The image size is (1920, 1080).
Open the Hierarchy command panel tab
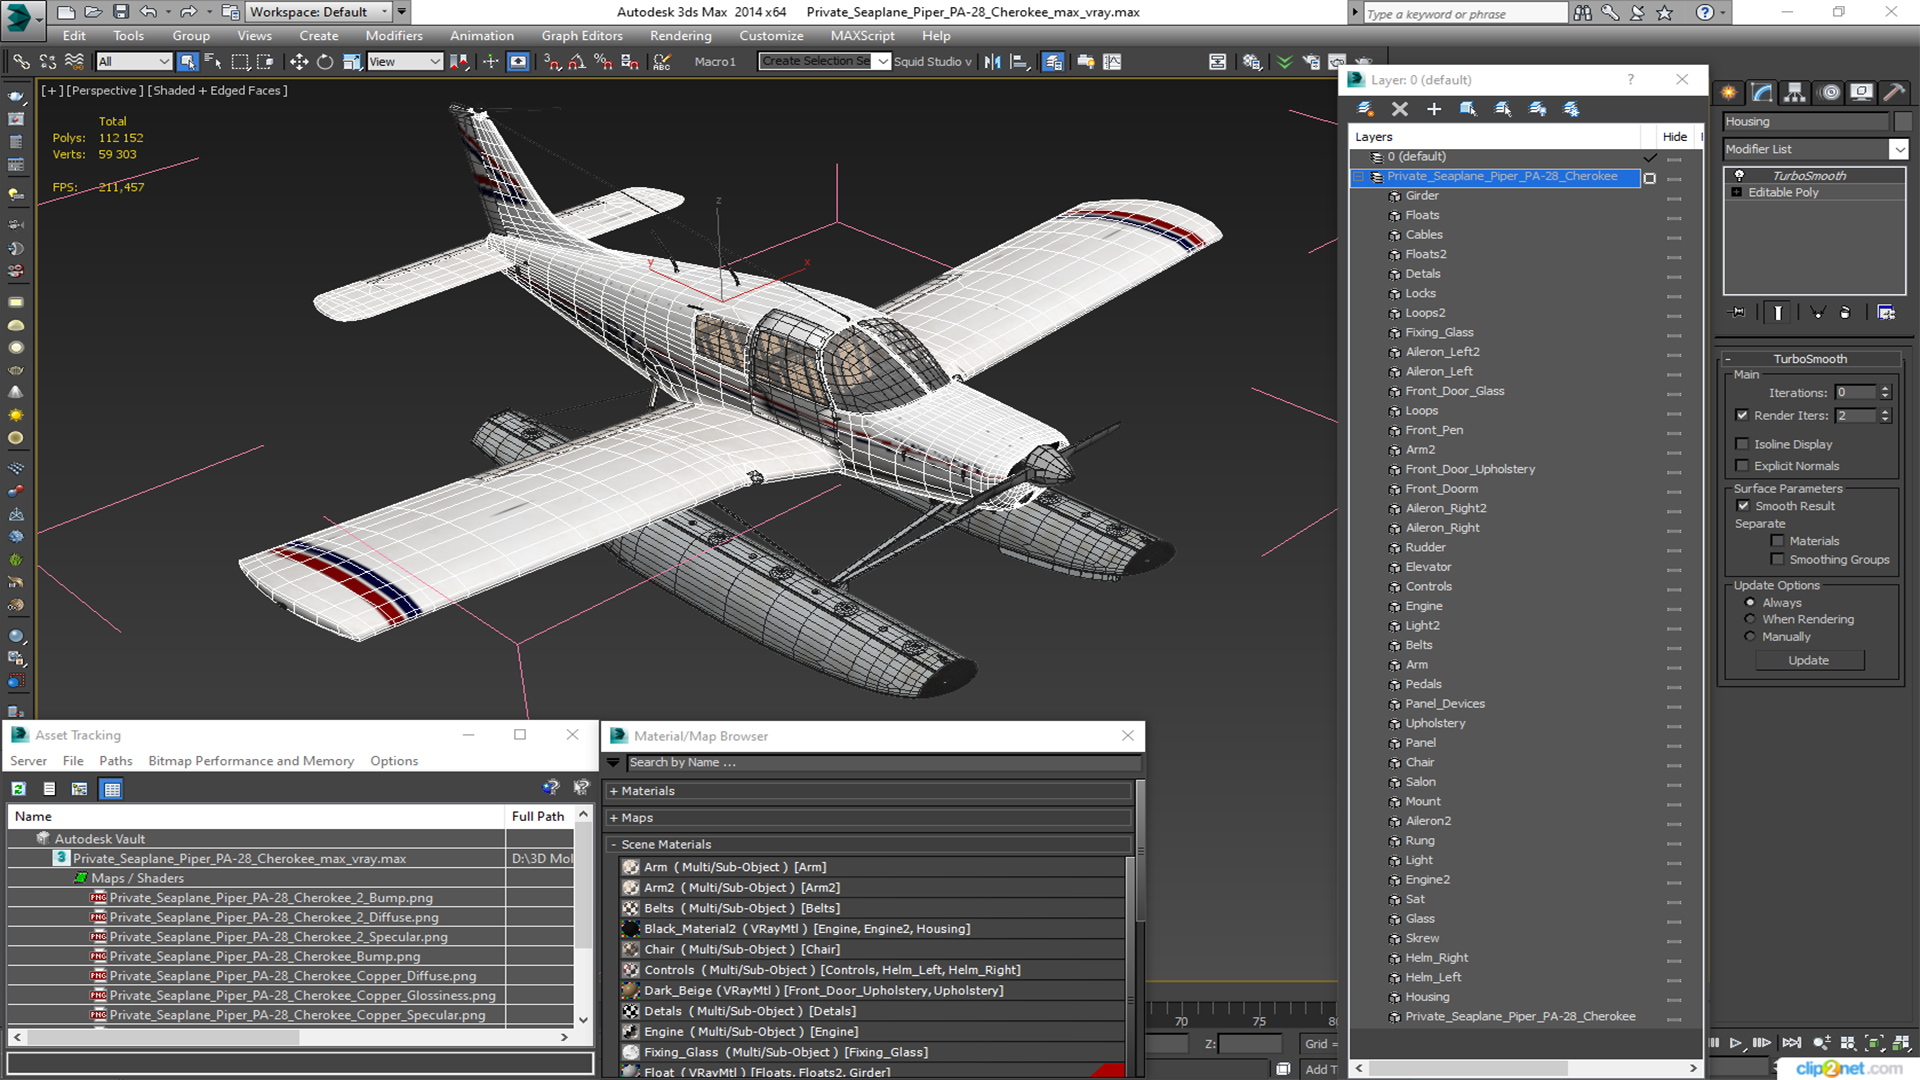(x=1795, y=93)
